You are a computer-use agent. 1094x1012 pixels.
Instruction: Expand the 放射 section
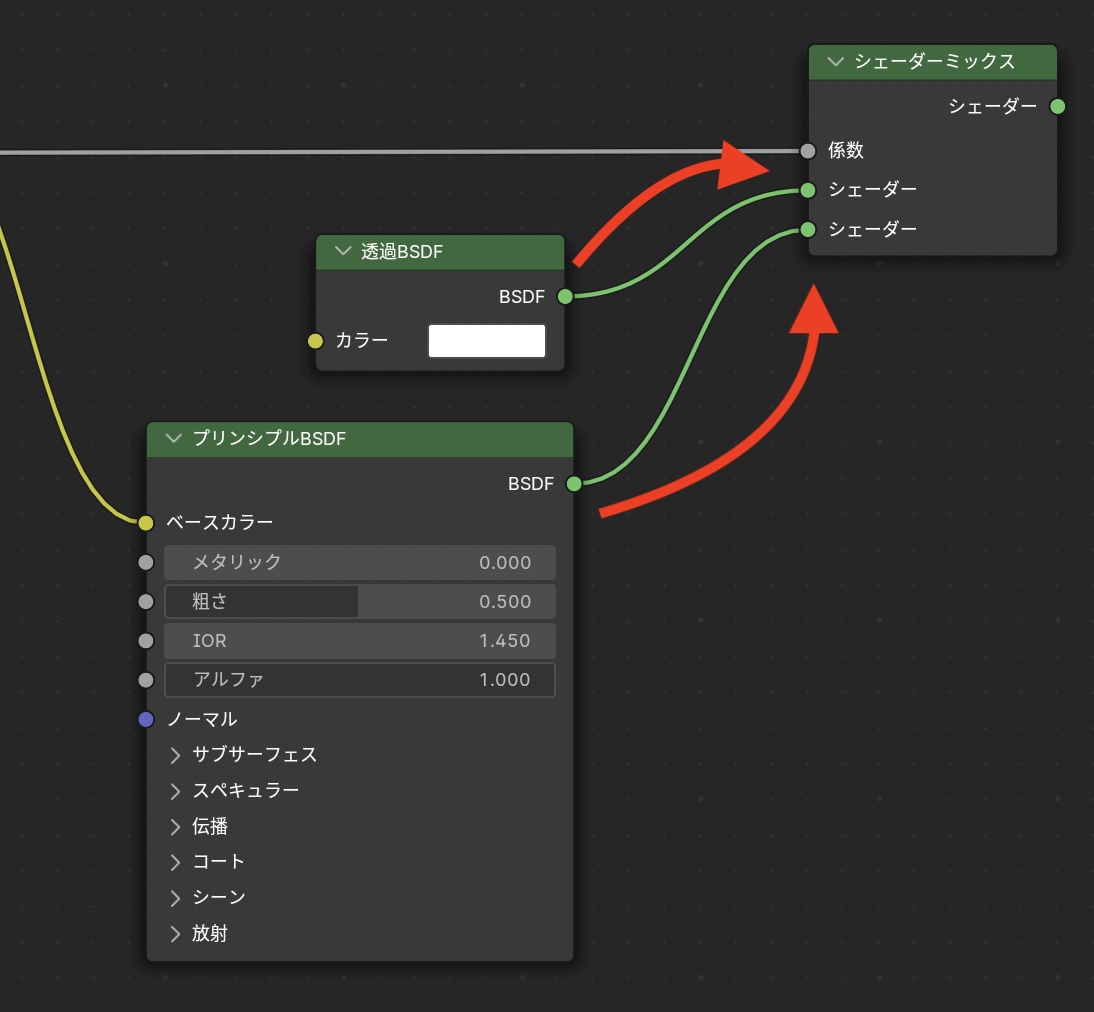click(176, 934)
